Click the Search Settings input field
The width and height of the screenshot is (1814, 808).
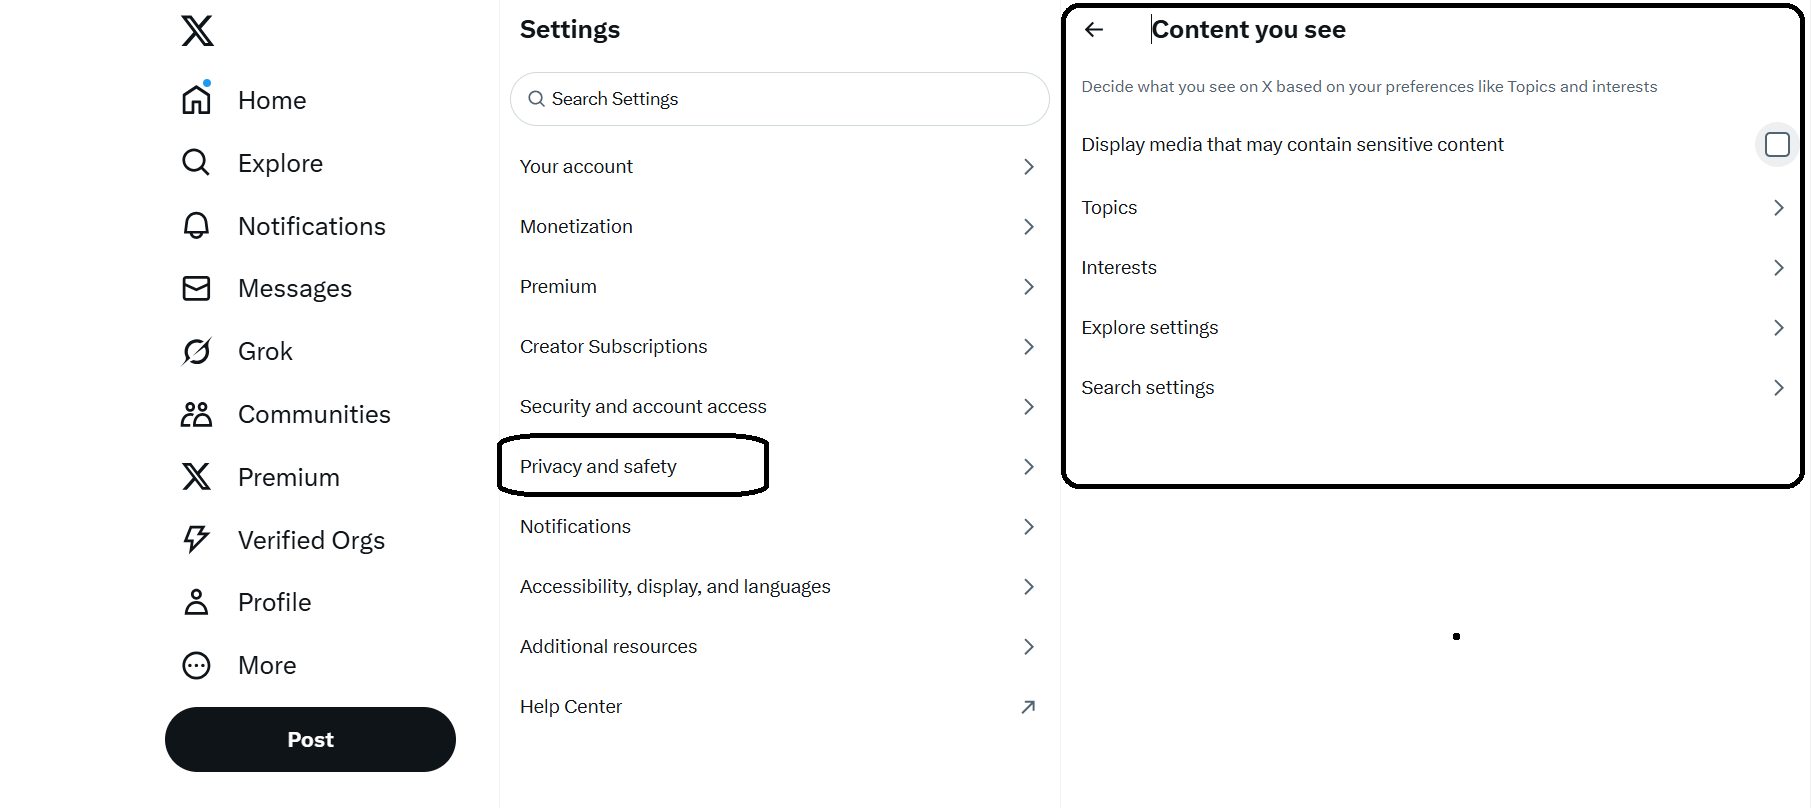pyautogui.click(x=780, y=98)
